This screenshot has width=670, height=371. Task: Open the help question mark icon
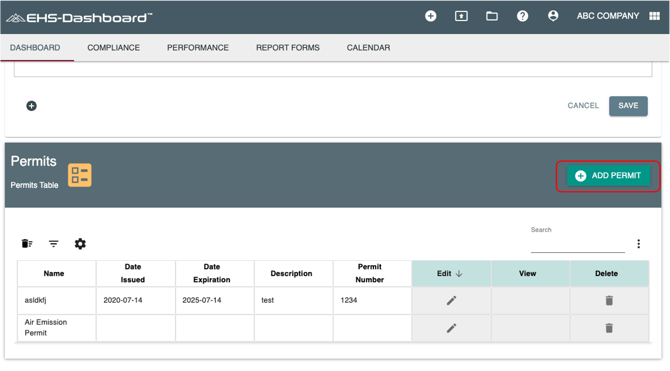click(522, 16)
